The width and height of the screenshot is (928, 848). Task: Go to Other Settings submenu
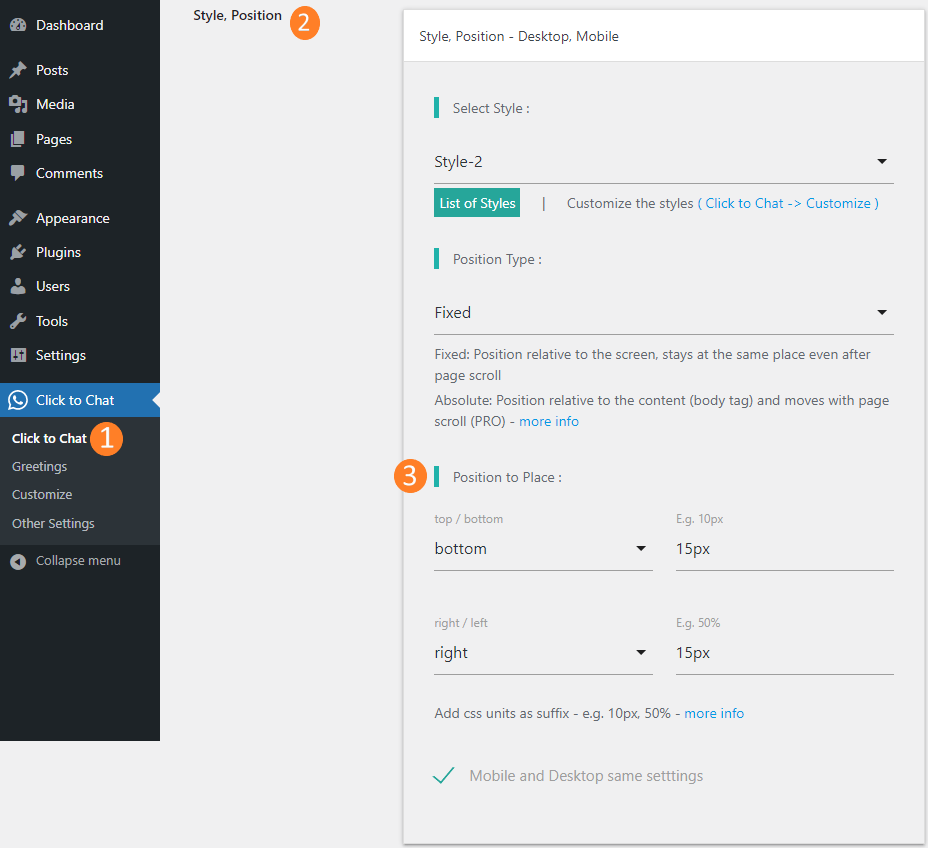(x=53, y=523)
